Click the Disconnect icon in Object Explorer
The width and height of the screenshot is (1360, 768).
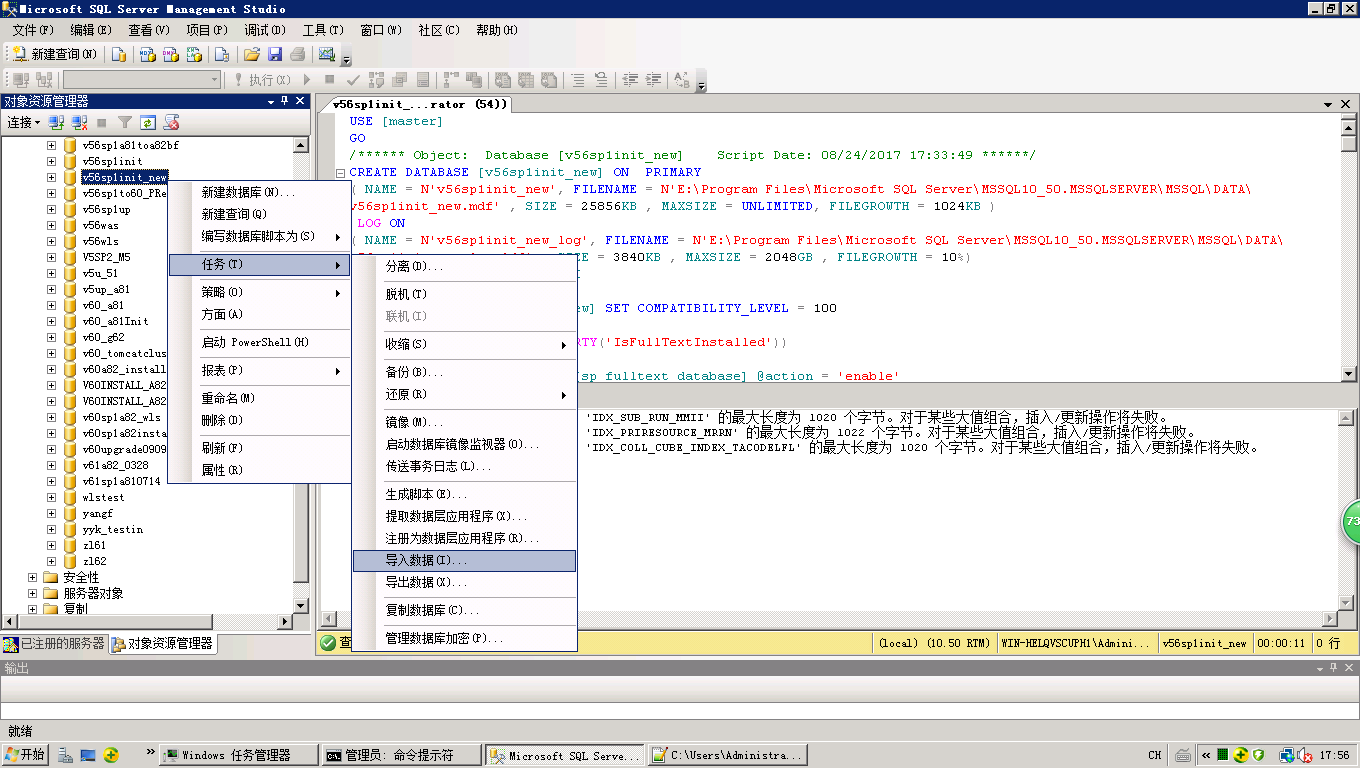[x=79, y=123]
